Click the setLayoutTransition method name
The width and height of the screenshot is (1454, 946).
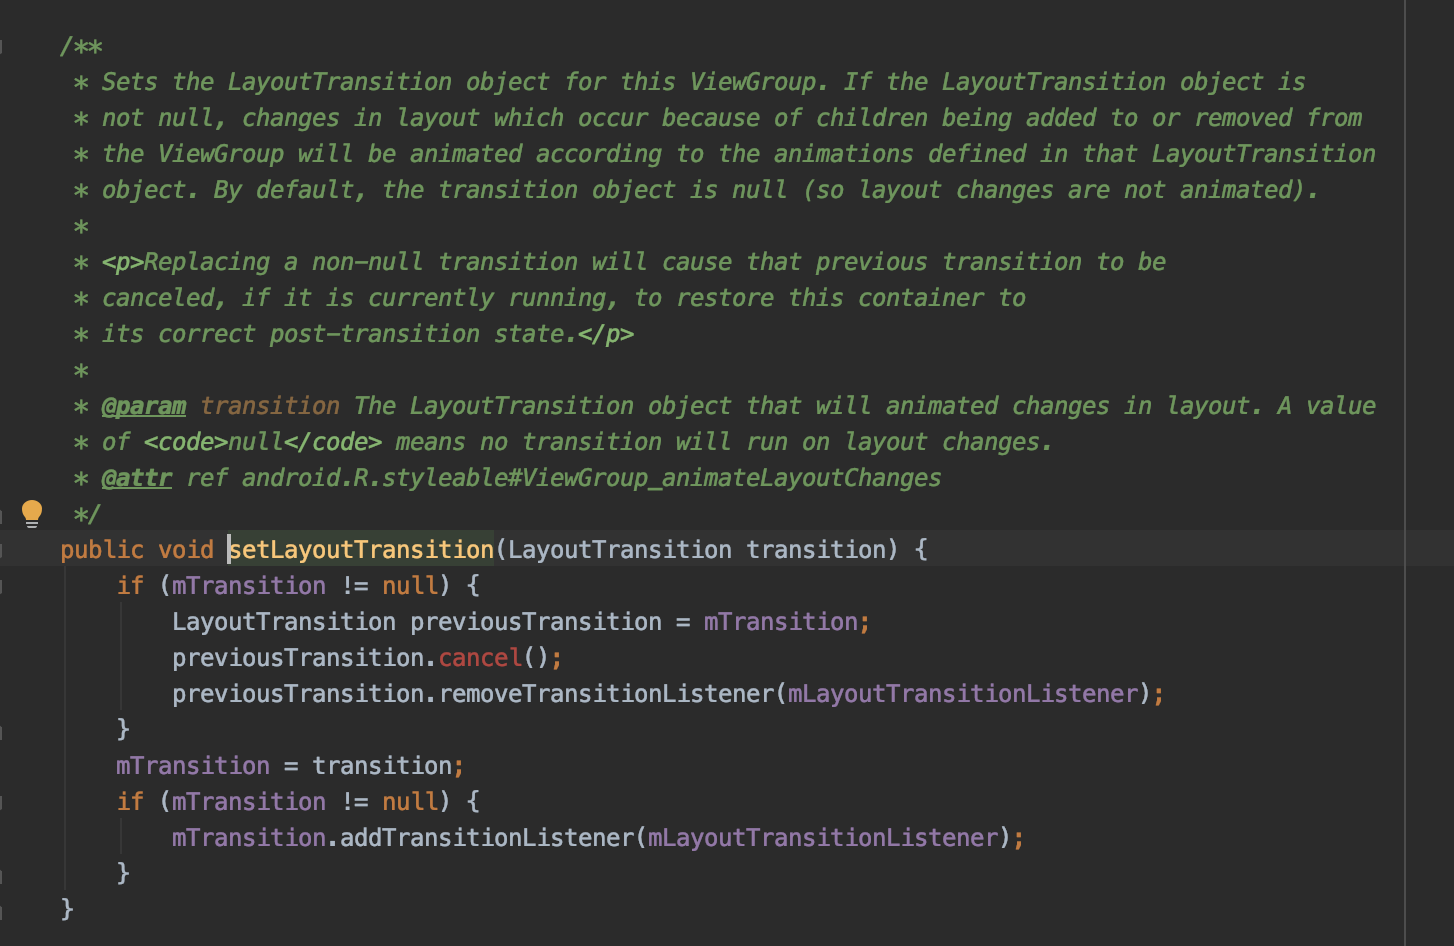pos(361,550)
